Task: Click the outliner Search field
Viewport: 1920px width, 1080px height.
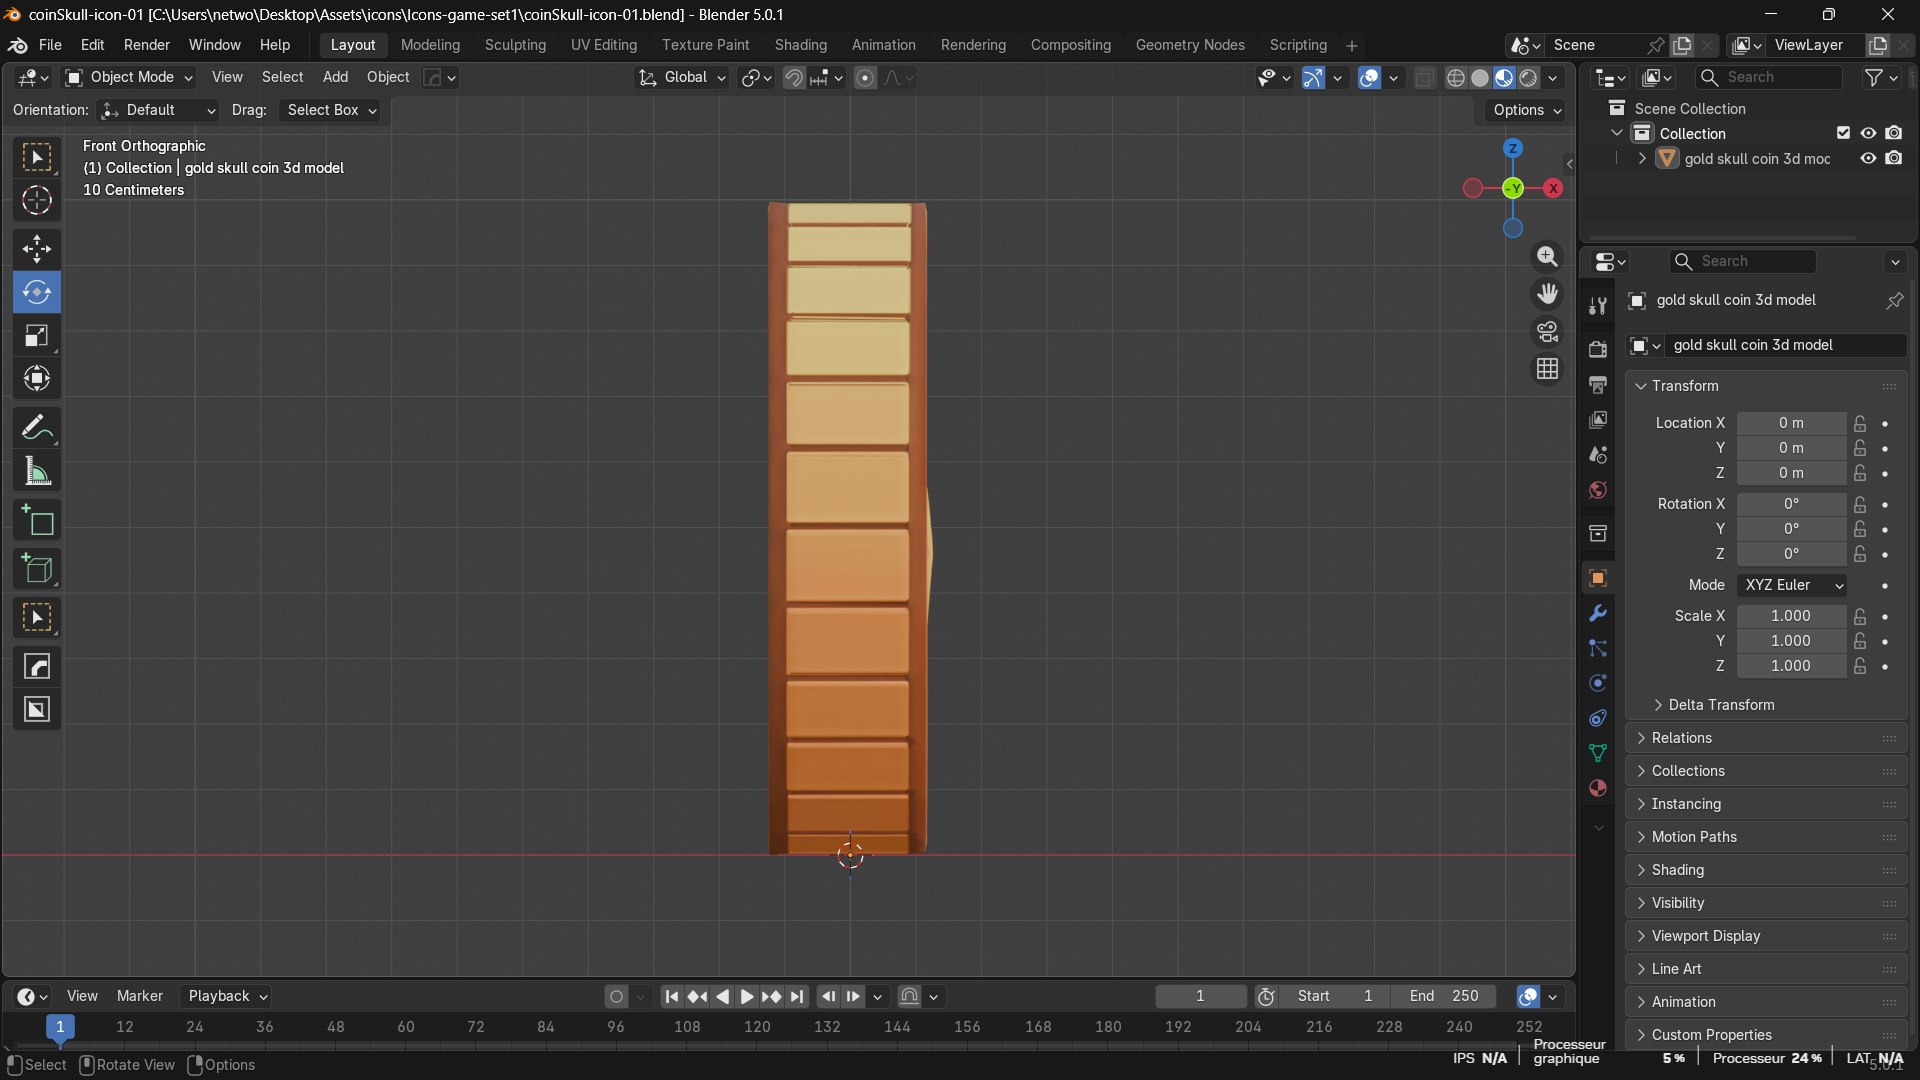Action: click(x=1769, y=77)
